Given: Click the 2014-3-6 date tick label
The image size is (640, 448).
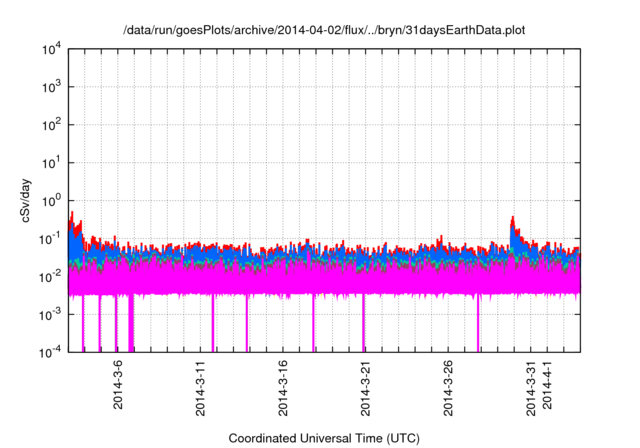Looking at the screenshot, I should [118, 384].
